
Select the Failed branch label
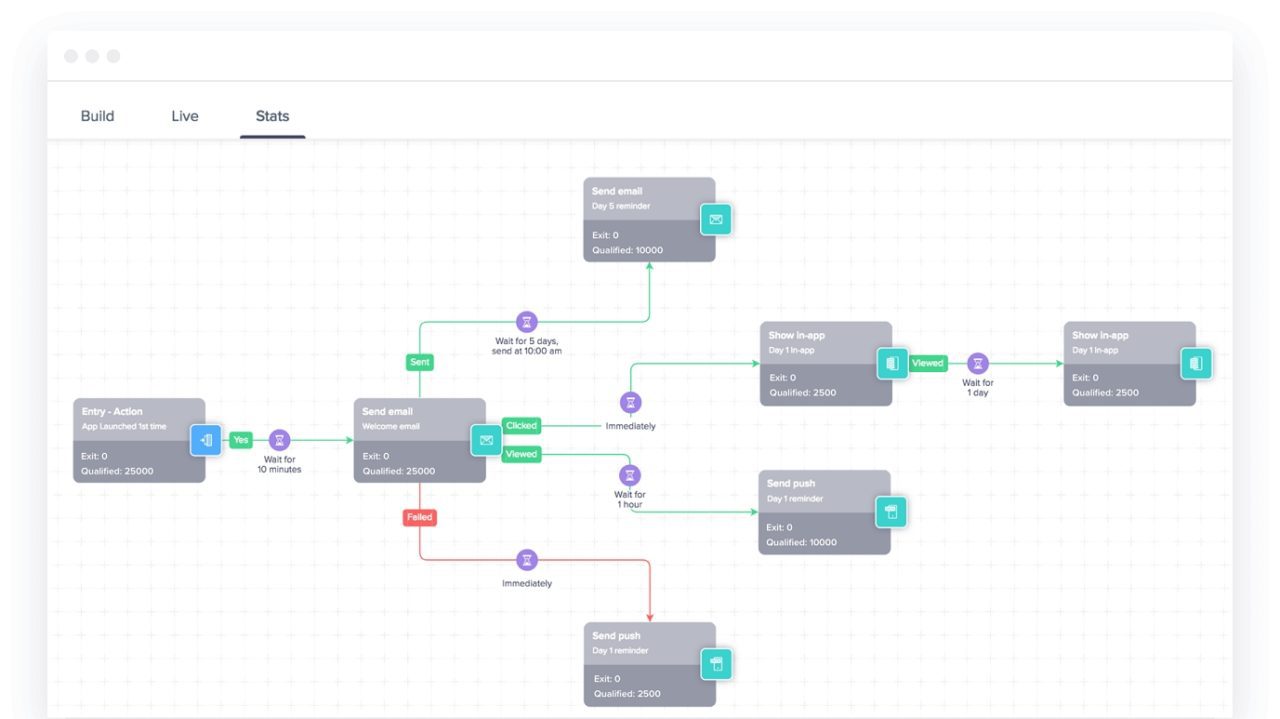click(x=420, y=517)
